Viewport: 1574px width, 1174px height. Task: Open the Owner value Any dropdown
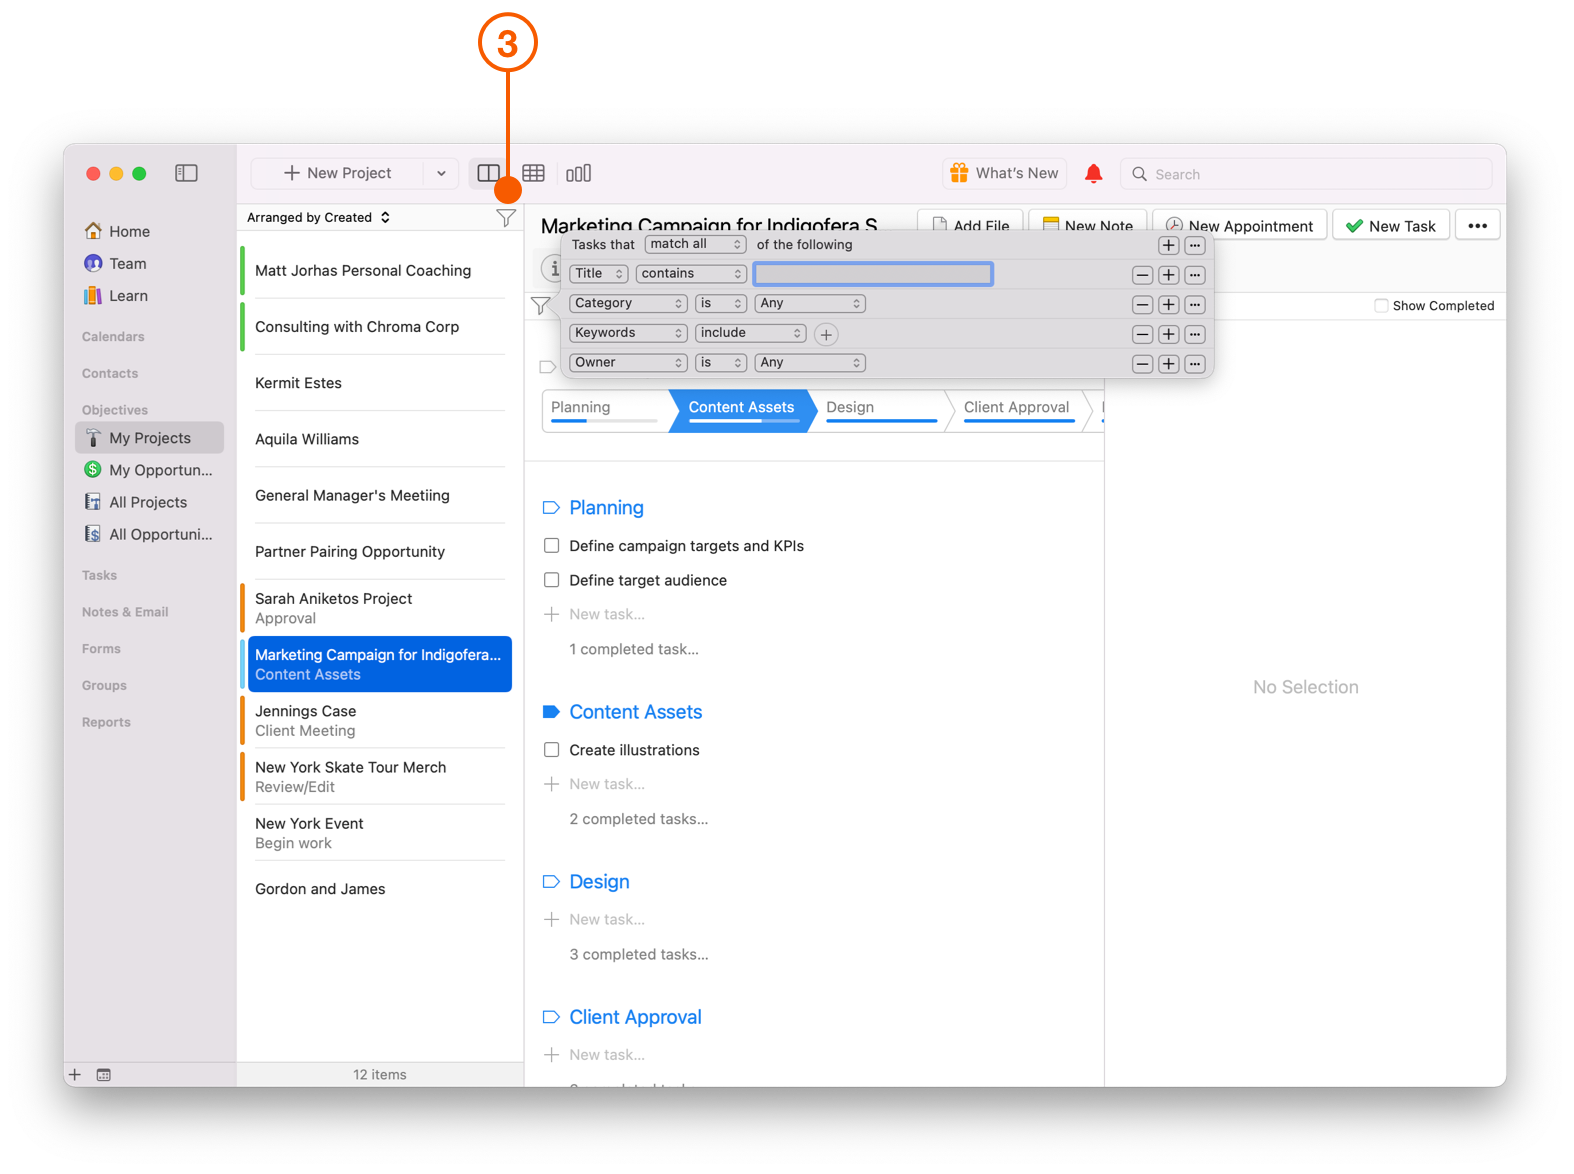810,363
